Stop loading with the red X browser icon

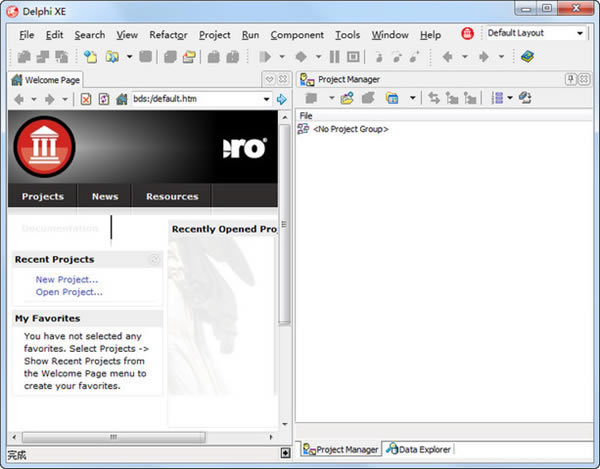tap(86, 99)
